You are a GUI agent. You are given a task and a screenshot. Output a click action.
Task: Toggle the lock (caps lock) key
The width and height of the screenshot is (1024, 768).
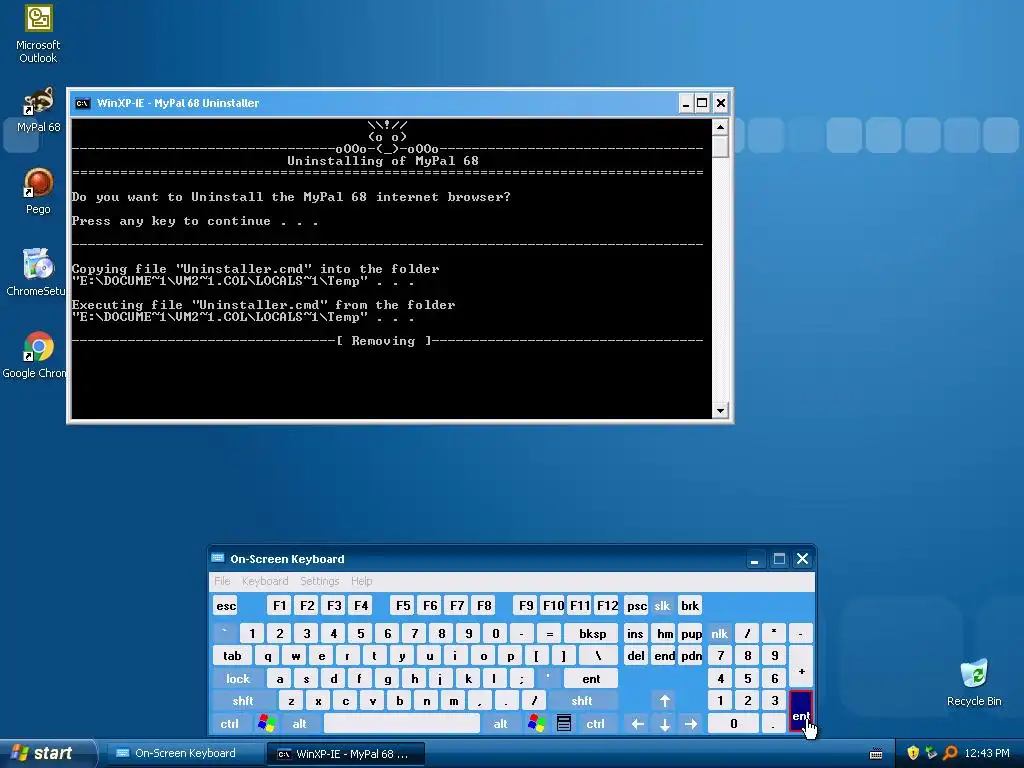pyautogui.click(x=238, y=679)
